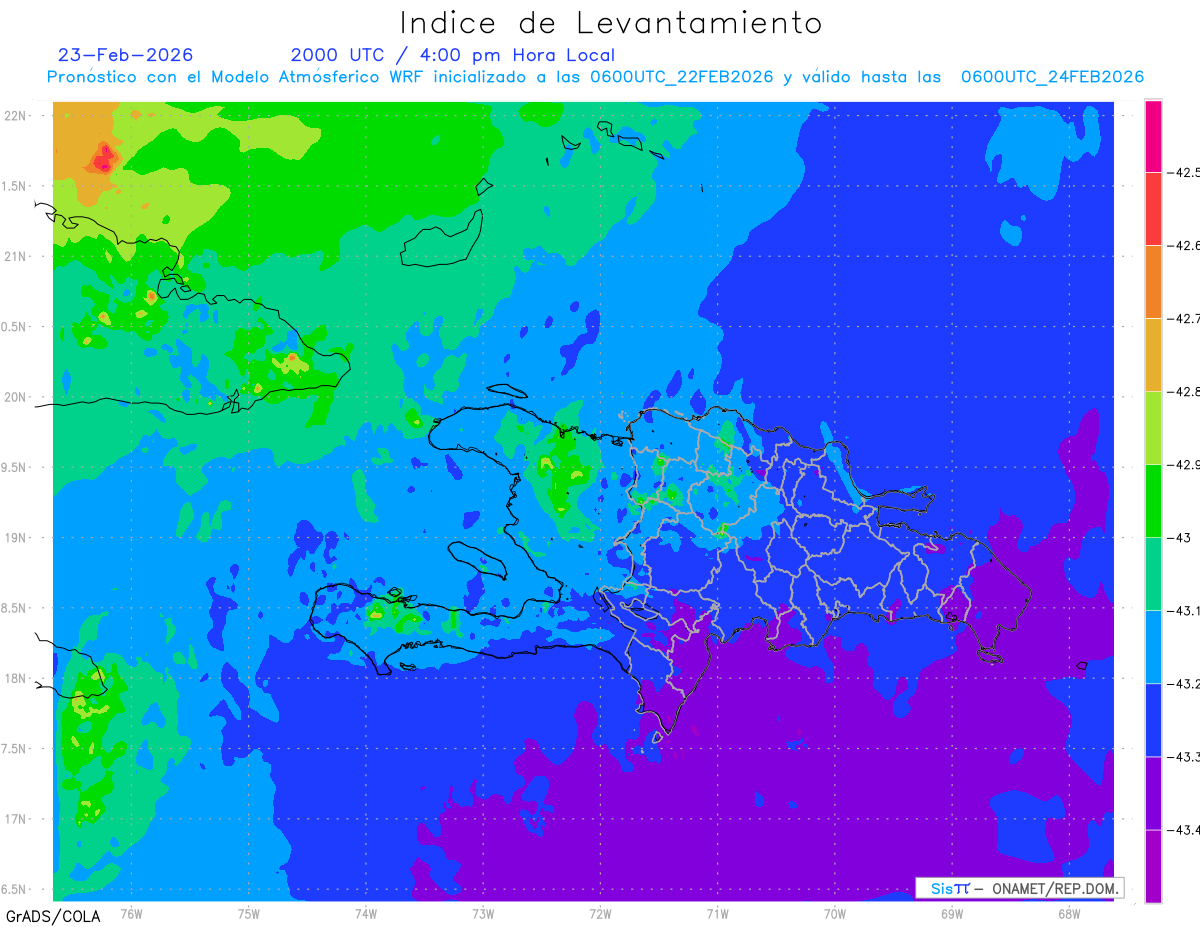Click the '18N' latitude label
1200x927 pixels.
15,679
